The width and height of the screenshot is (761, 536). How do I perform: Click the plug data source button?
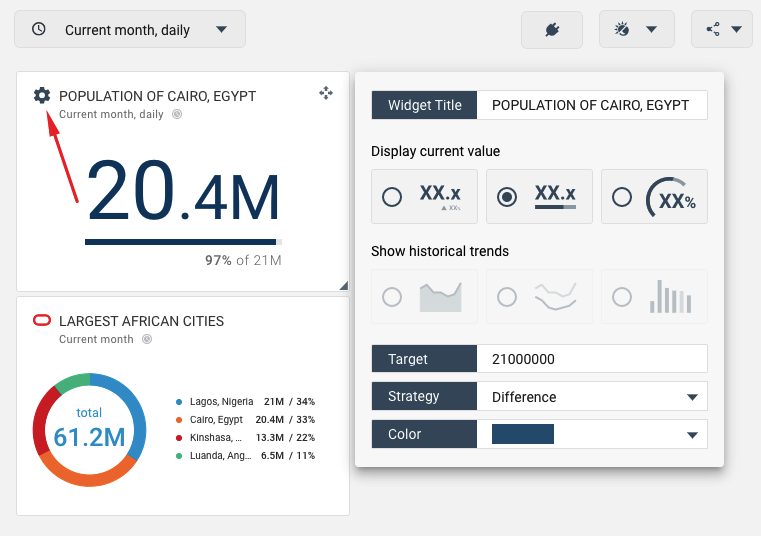552,30
